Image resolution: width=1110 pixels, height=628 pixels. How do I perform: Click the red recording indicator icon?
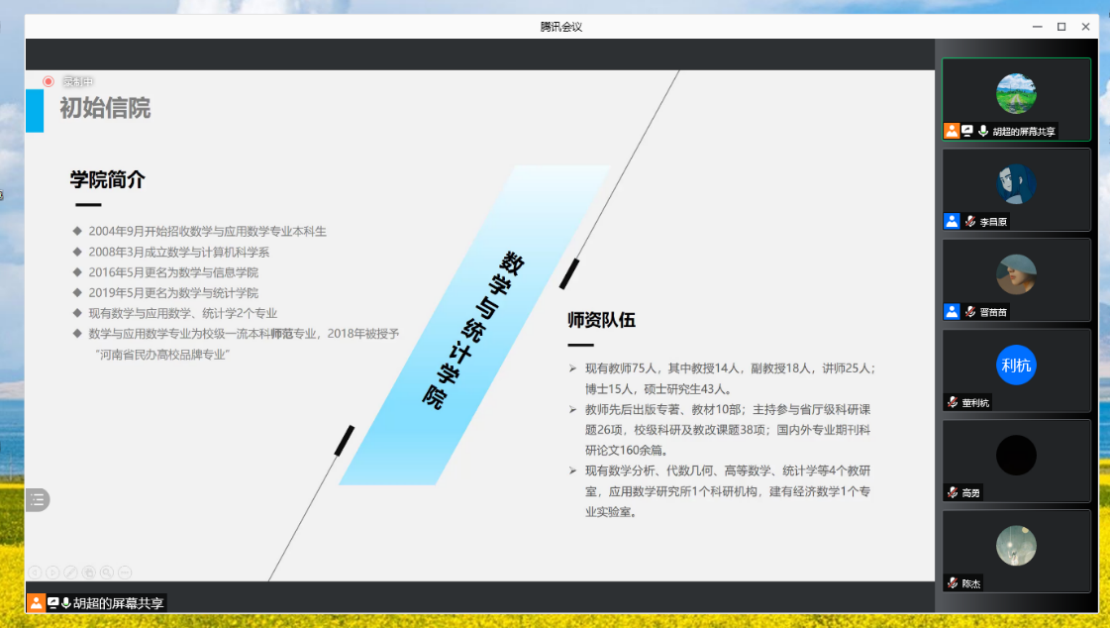48,81
